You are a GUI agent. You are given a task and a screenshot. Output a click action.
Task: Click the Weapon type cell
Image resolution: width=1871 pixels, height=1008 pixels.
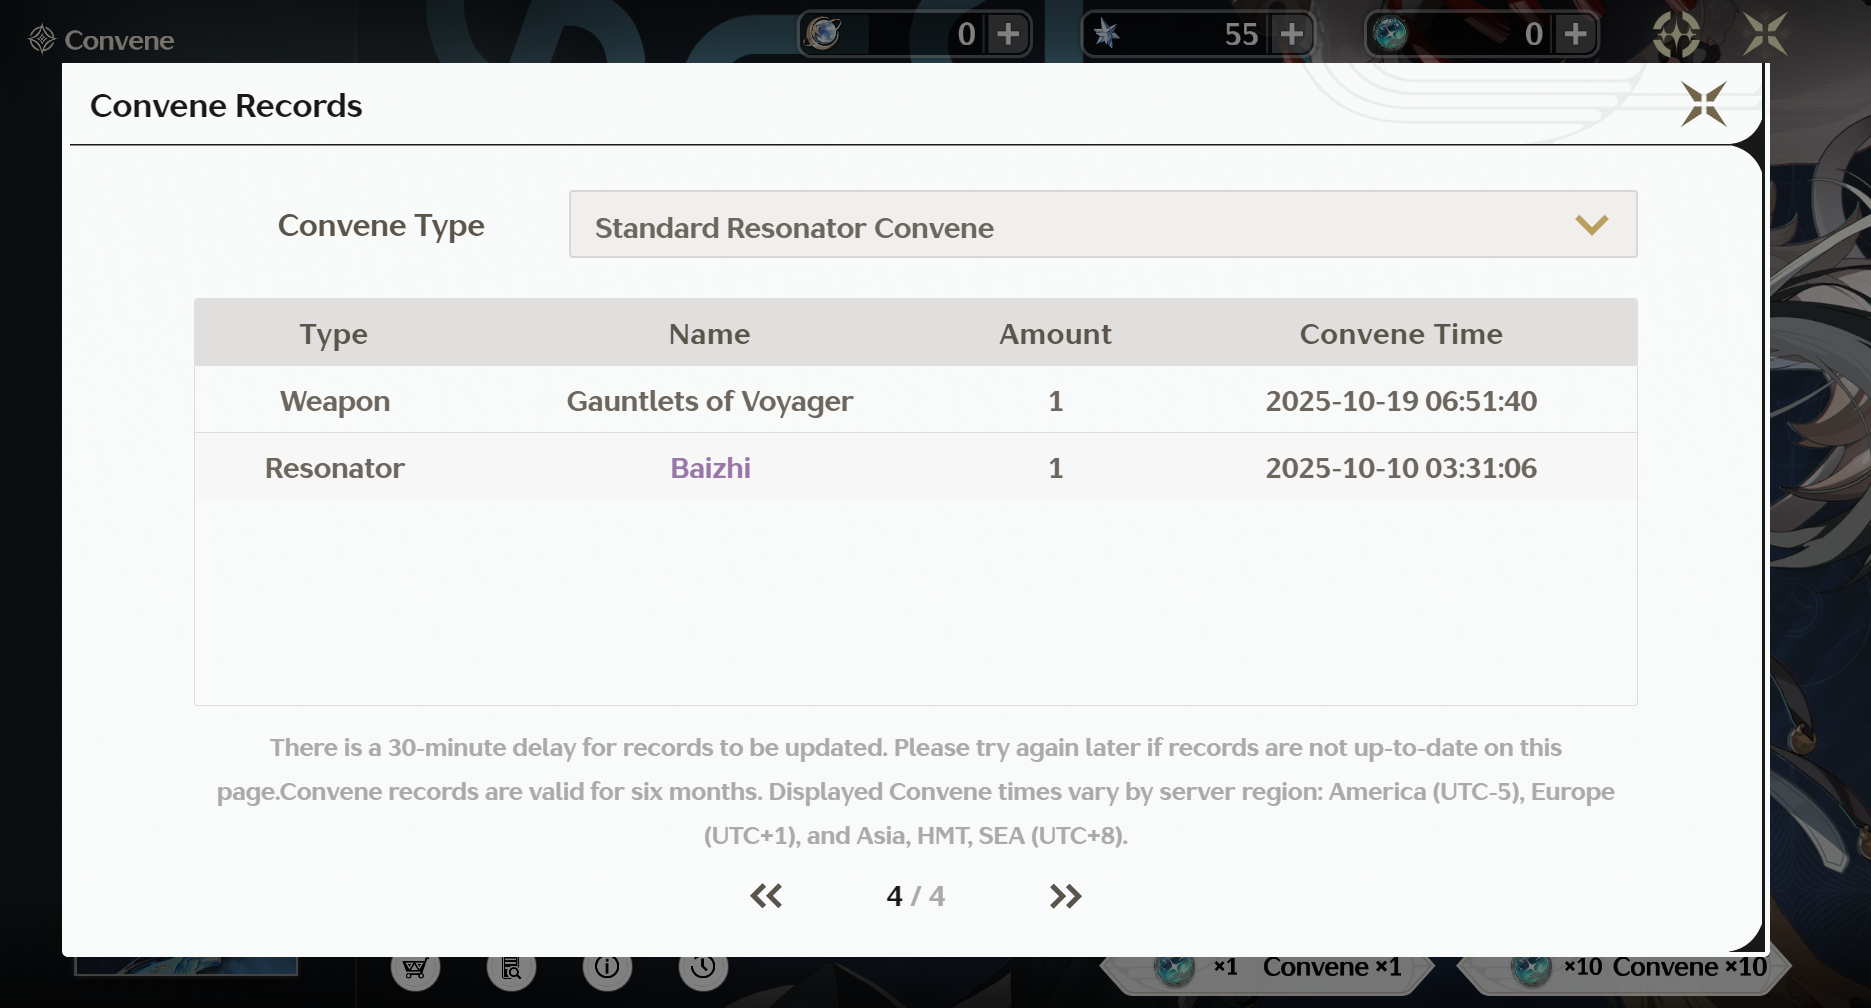tap(335, 401)
